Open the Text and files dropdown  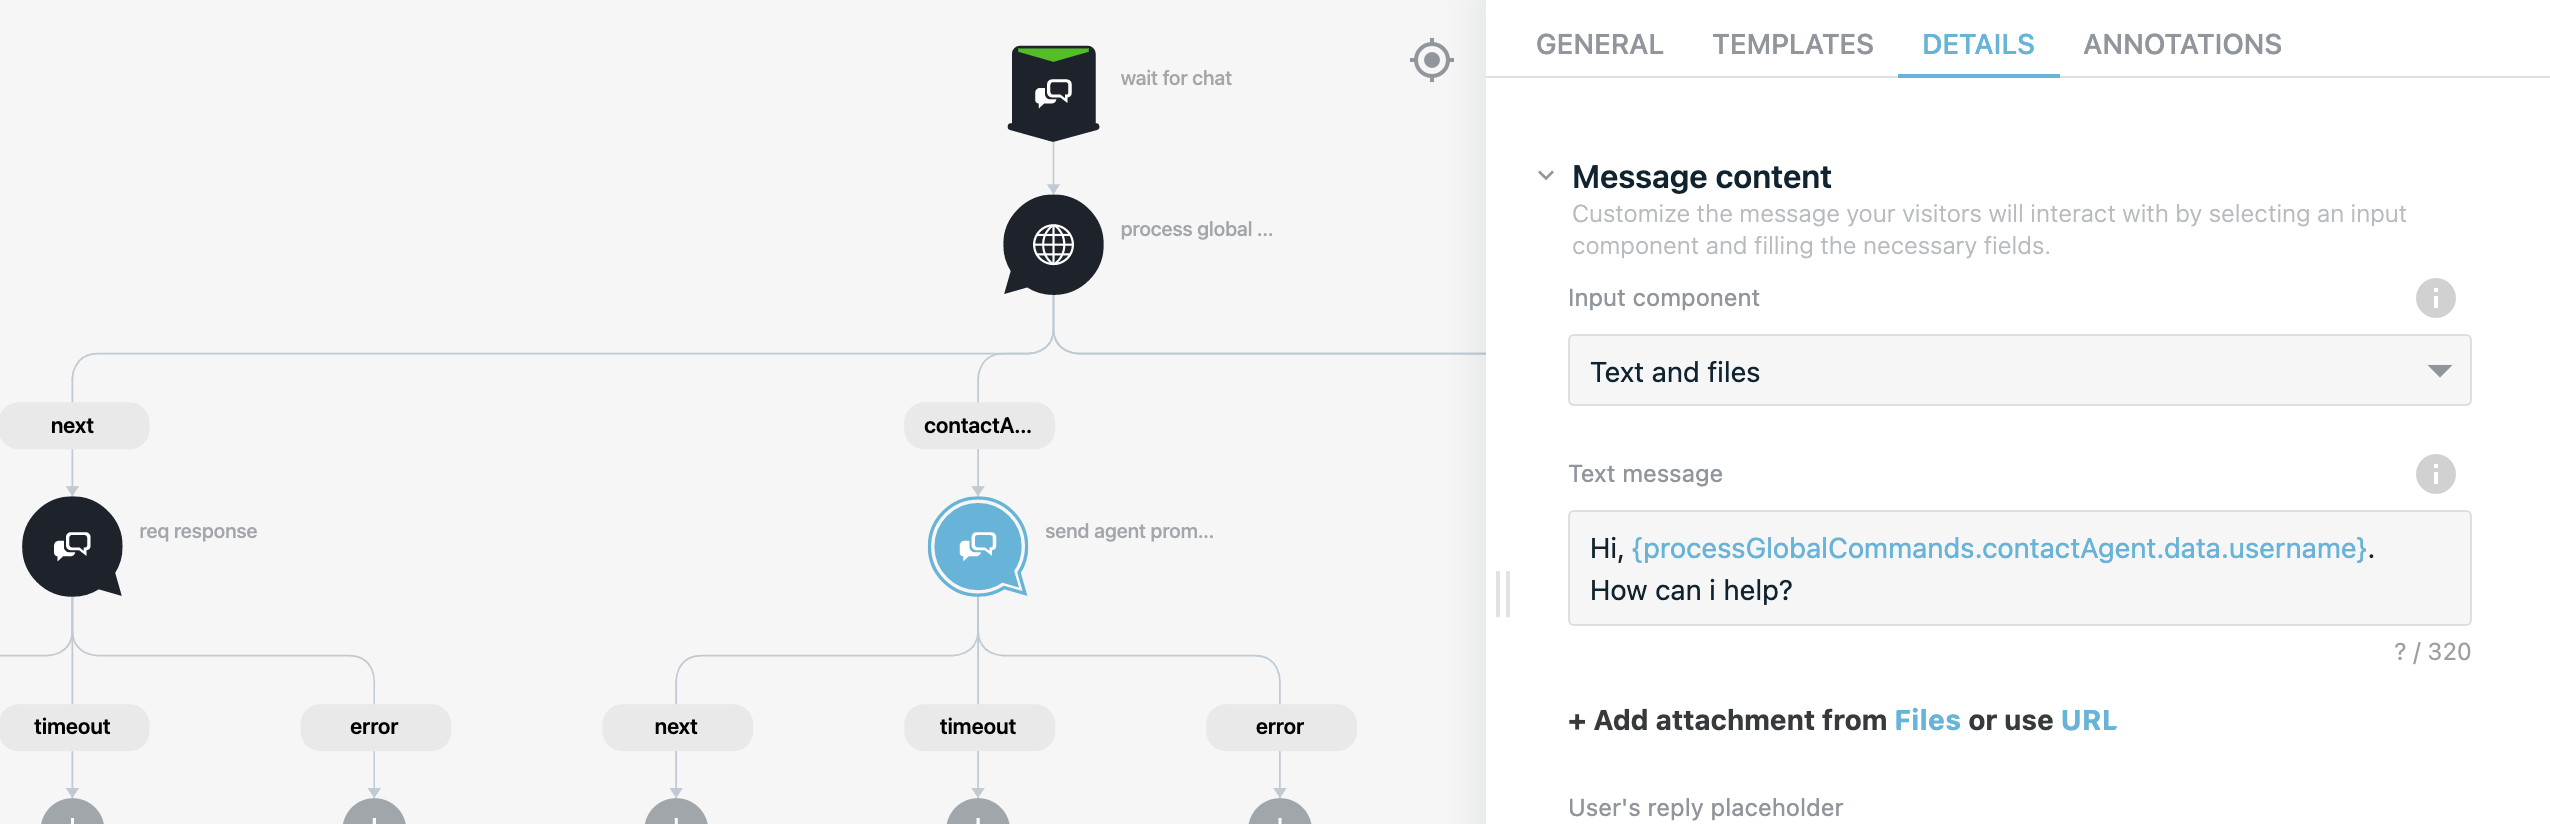coord(2019,370)
